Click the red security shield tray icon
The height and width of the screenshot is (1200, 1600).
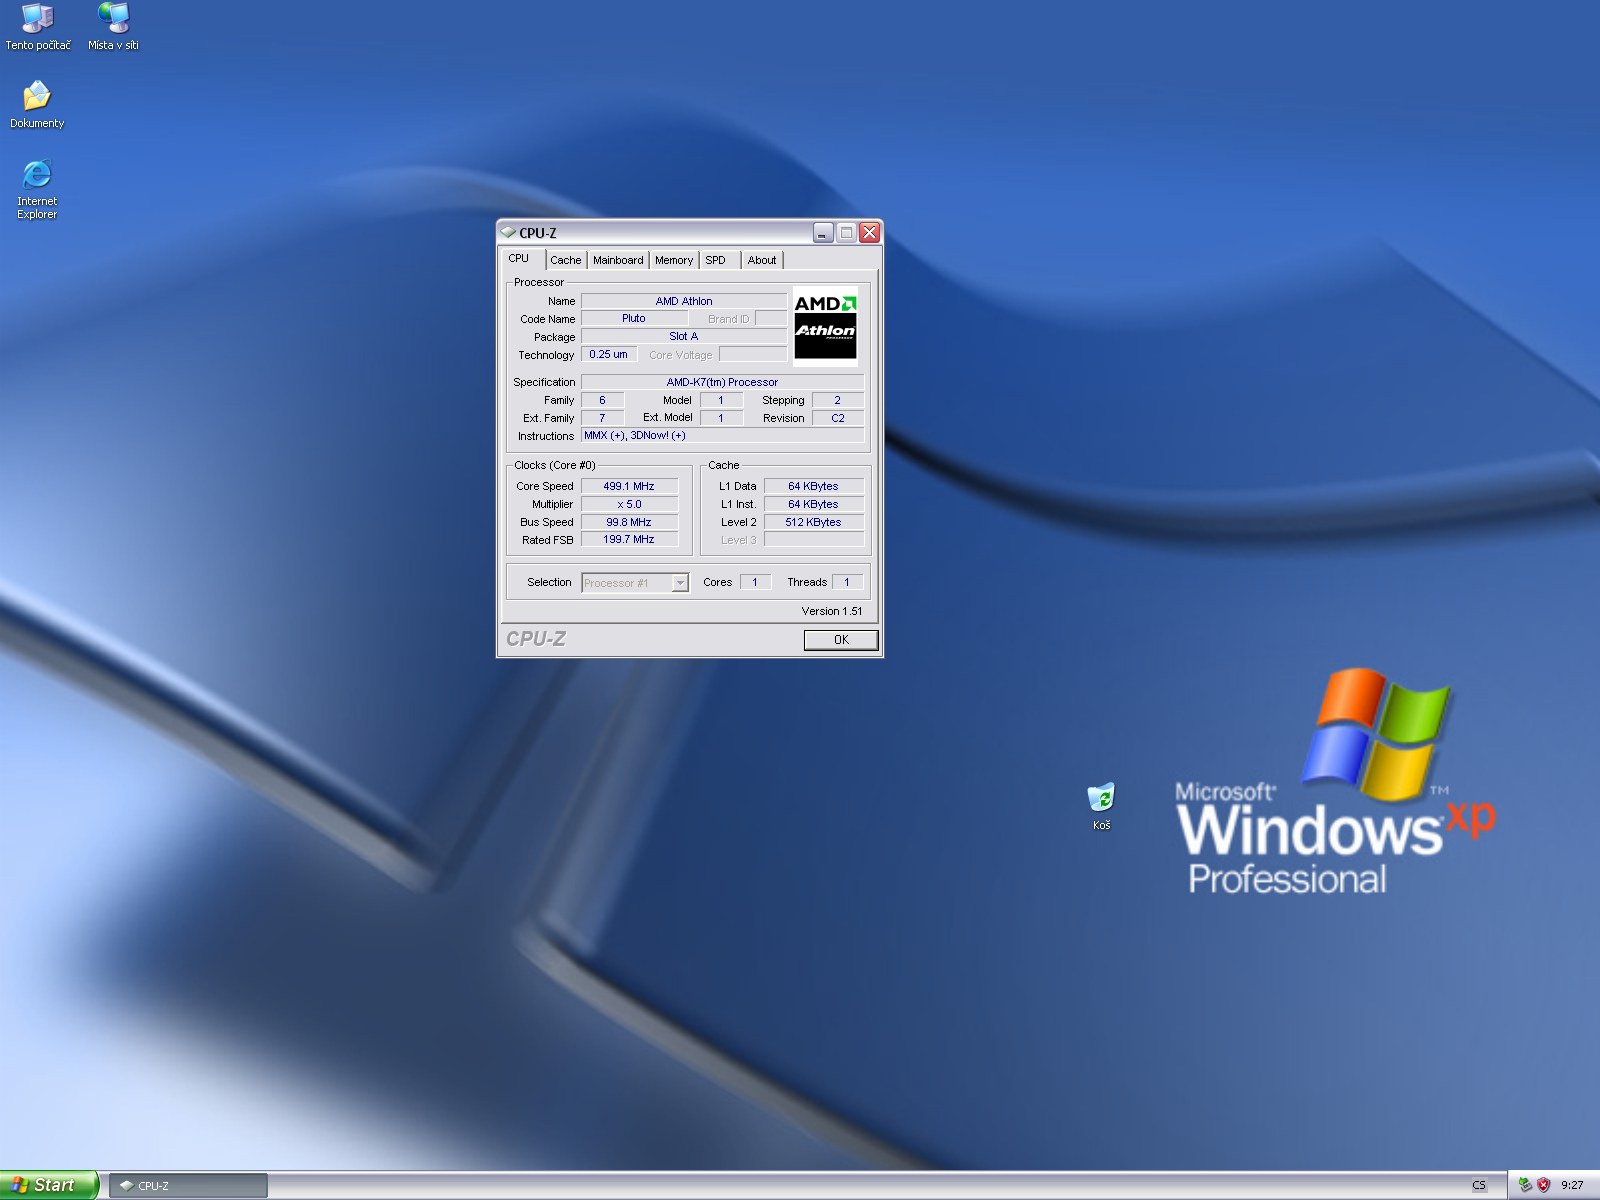(x=1543, y=1185)
